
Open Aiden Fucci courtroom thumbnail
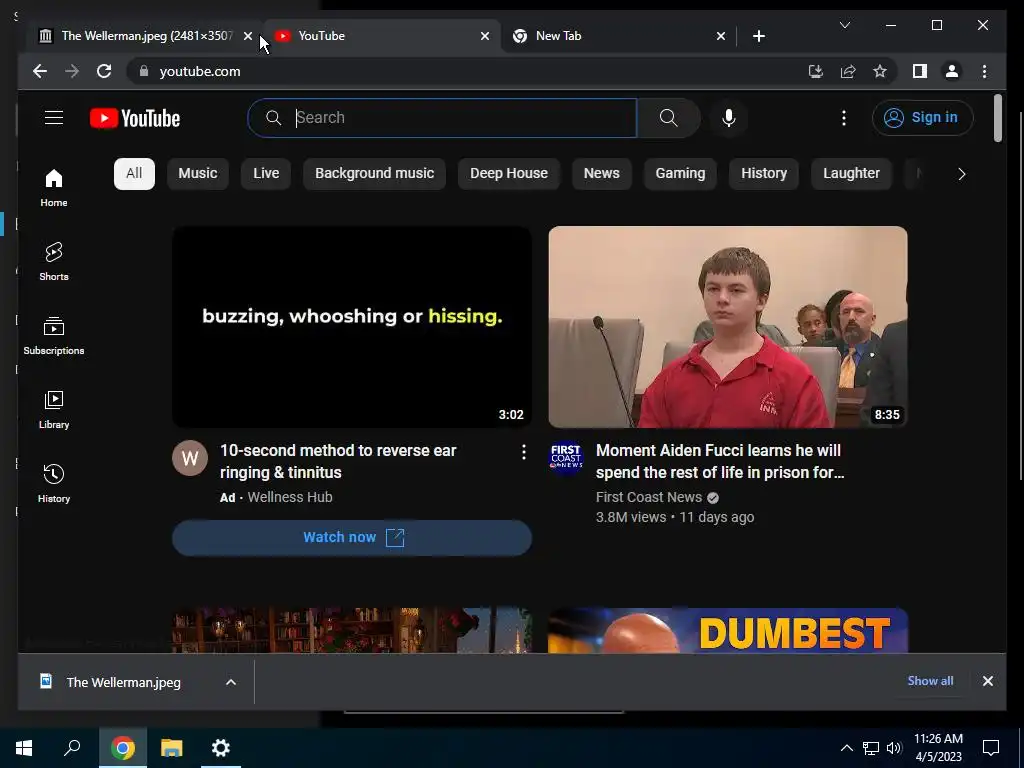[x=728, y=327]
